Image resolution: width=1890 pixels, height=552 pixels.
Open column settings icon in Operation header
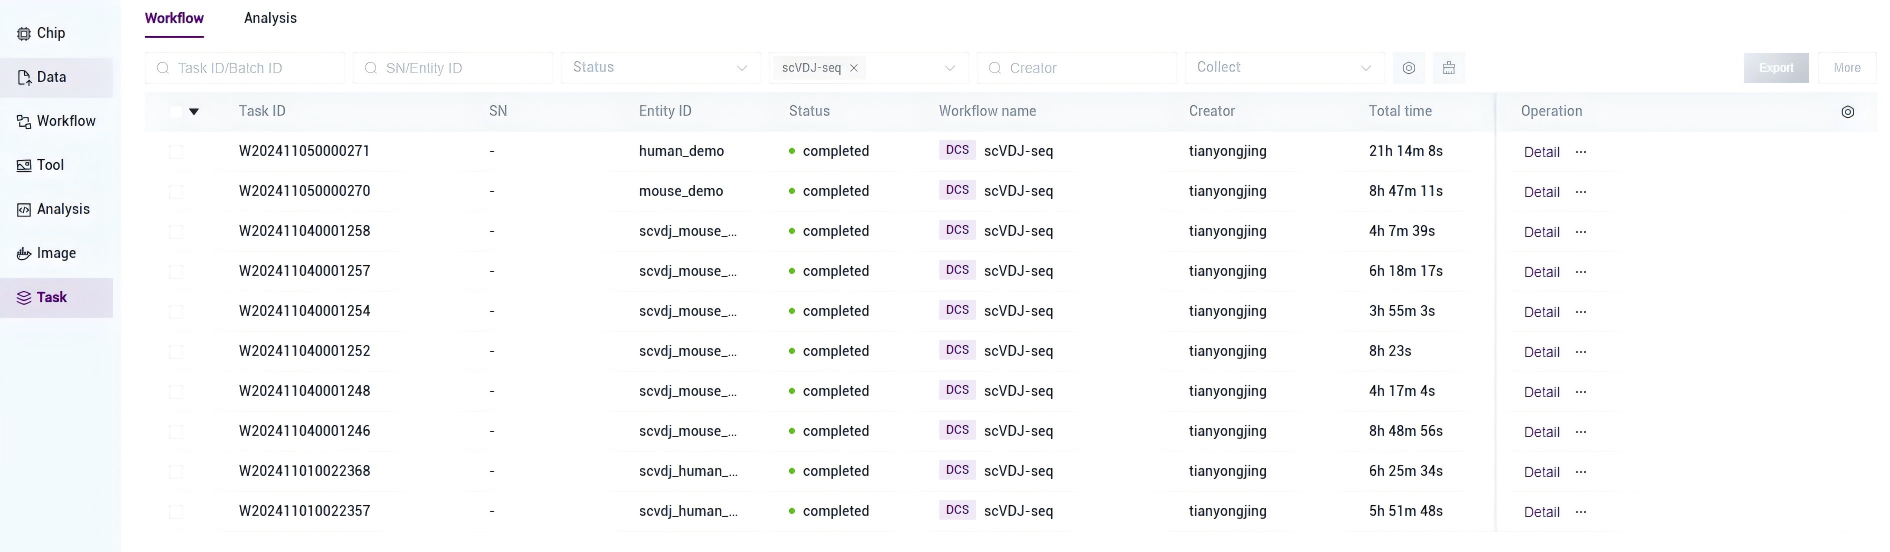pos(1847,112)
